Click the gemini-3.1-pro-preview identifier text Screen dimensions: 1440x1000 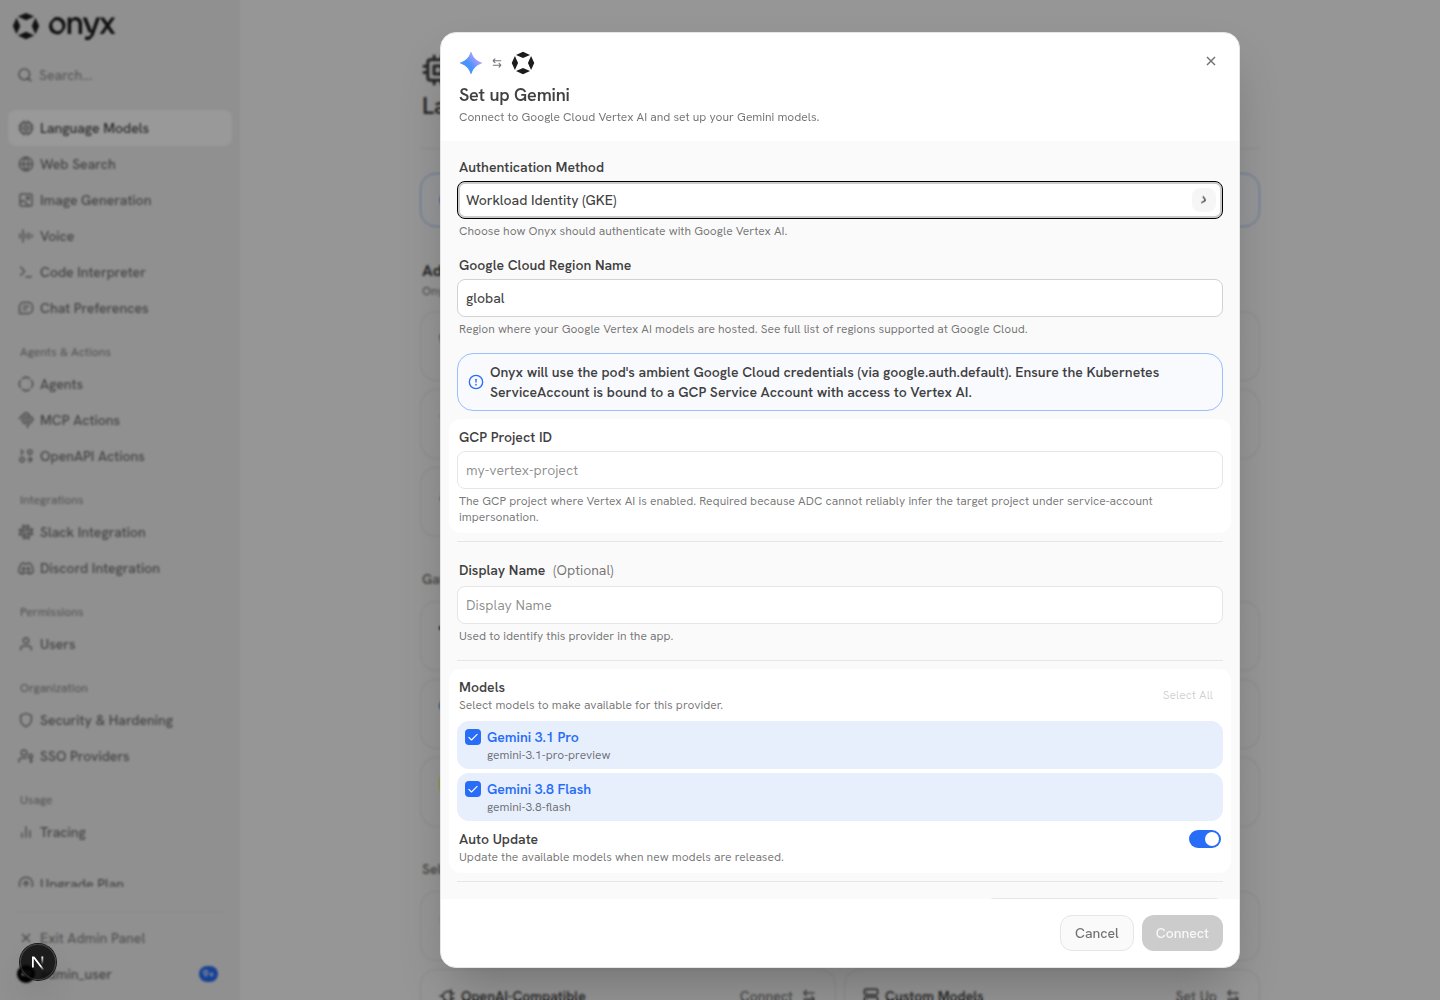pos(549,755)
